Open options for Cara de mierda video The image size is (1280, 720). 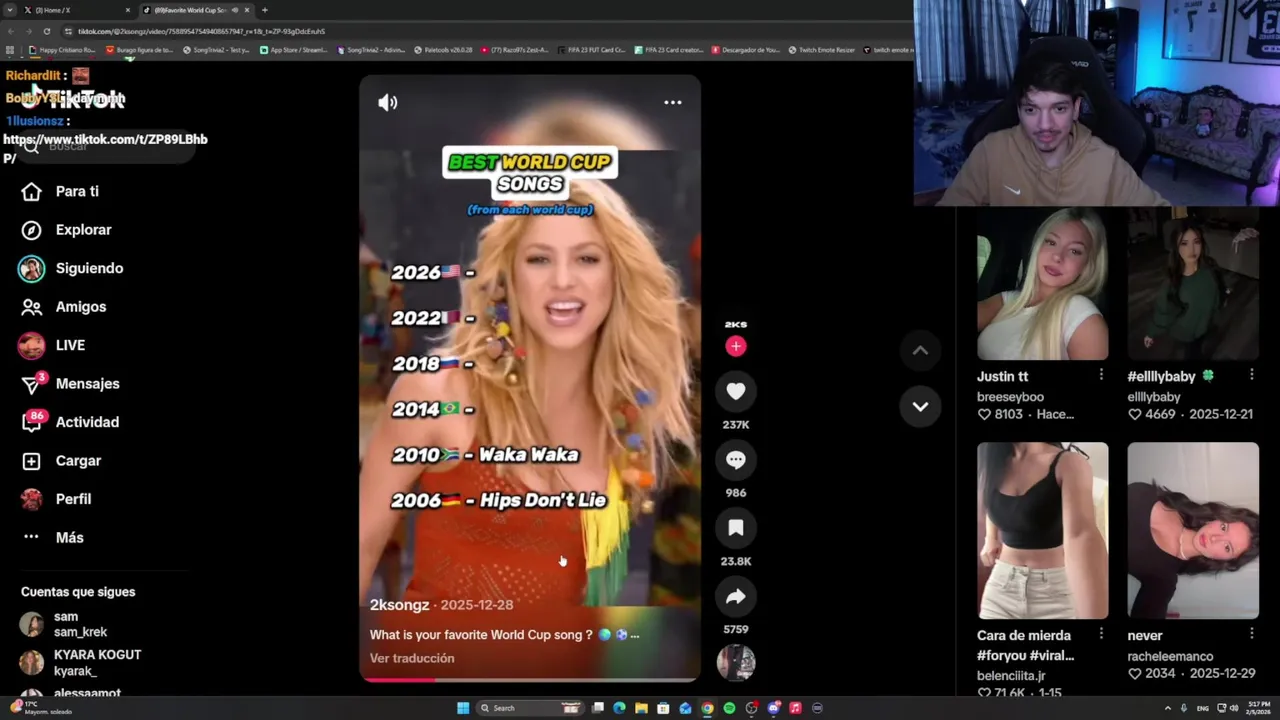[x=1101, y=634]
